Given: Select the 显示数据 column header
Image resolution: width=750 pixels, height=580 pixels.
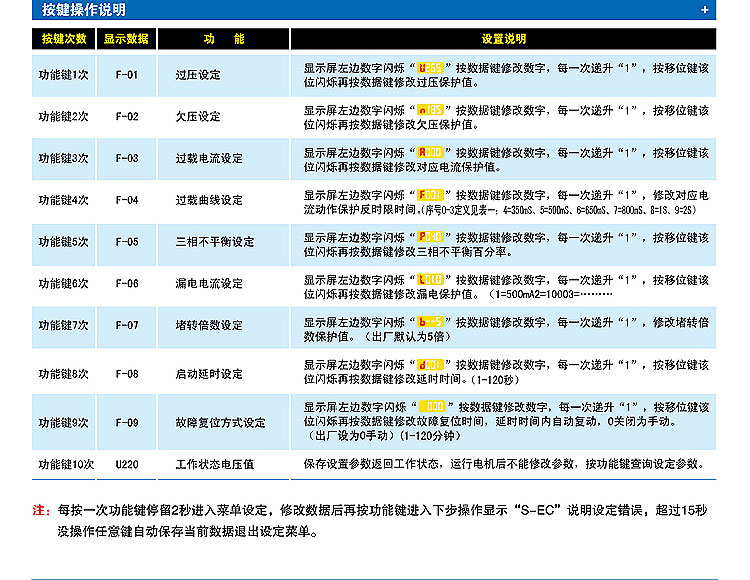Looking at the screenshot, I should click(126, 39).
